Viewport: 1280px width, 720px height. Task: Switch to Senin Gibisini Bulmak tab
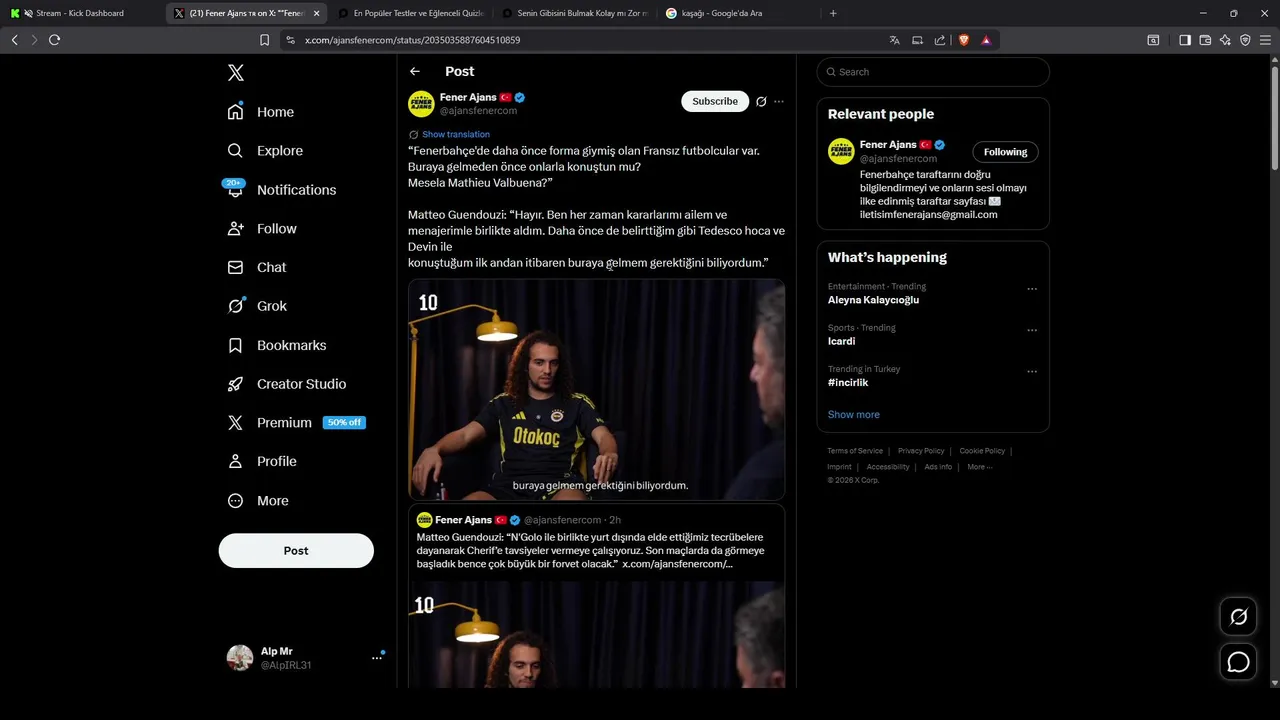(575, 13)
